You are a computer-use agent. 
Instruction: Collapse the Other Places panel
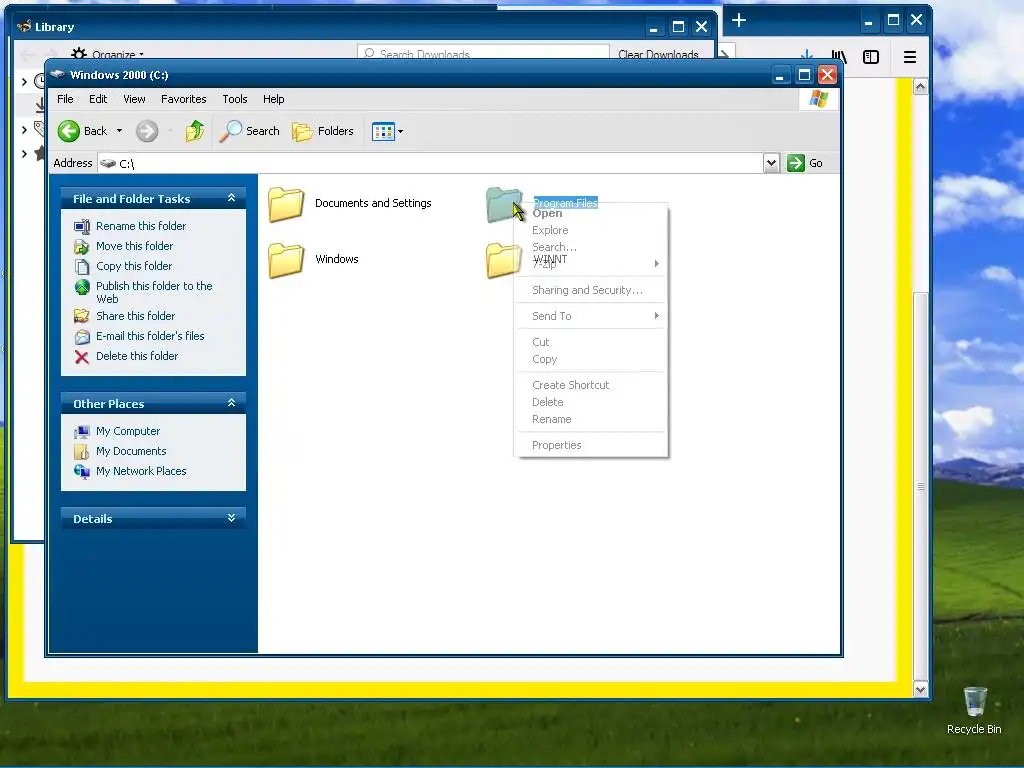231,403
